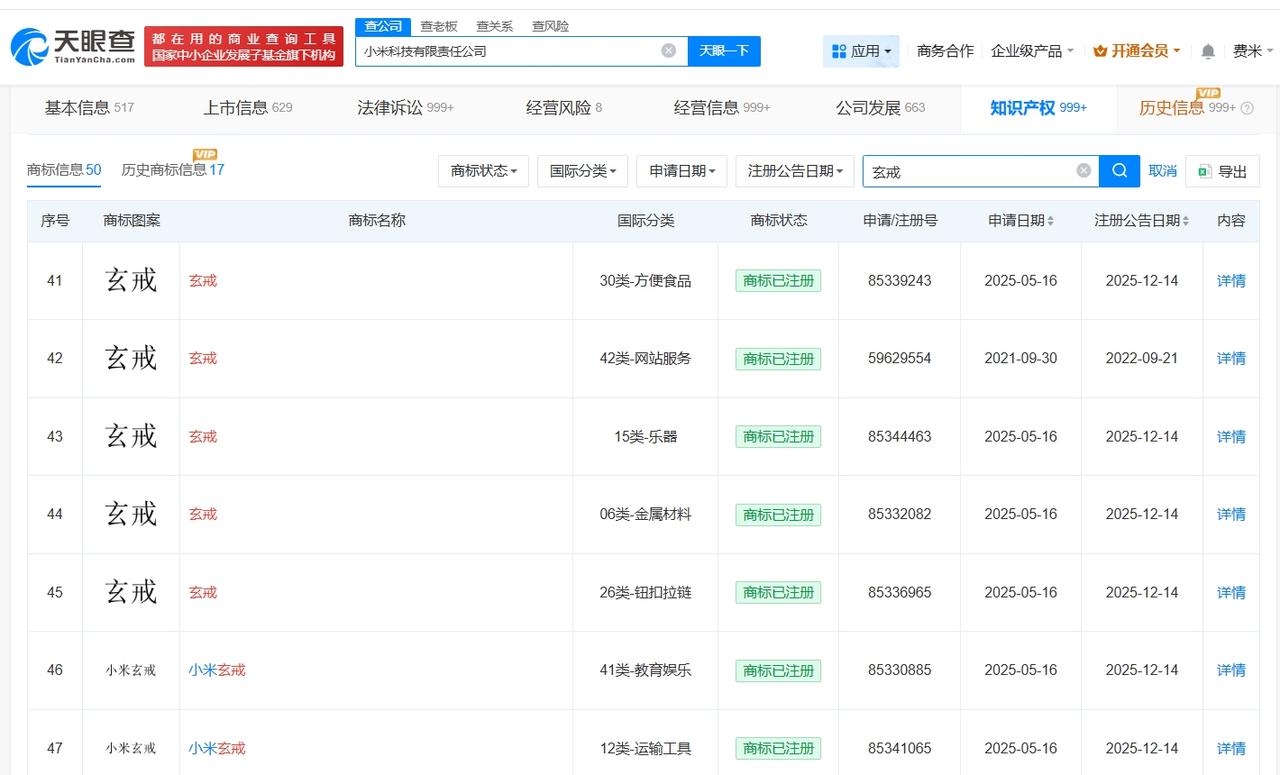Expand the 商标状态 filter dropdown
This screenshot has width=1280, height=775.
tap(483, 171)
